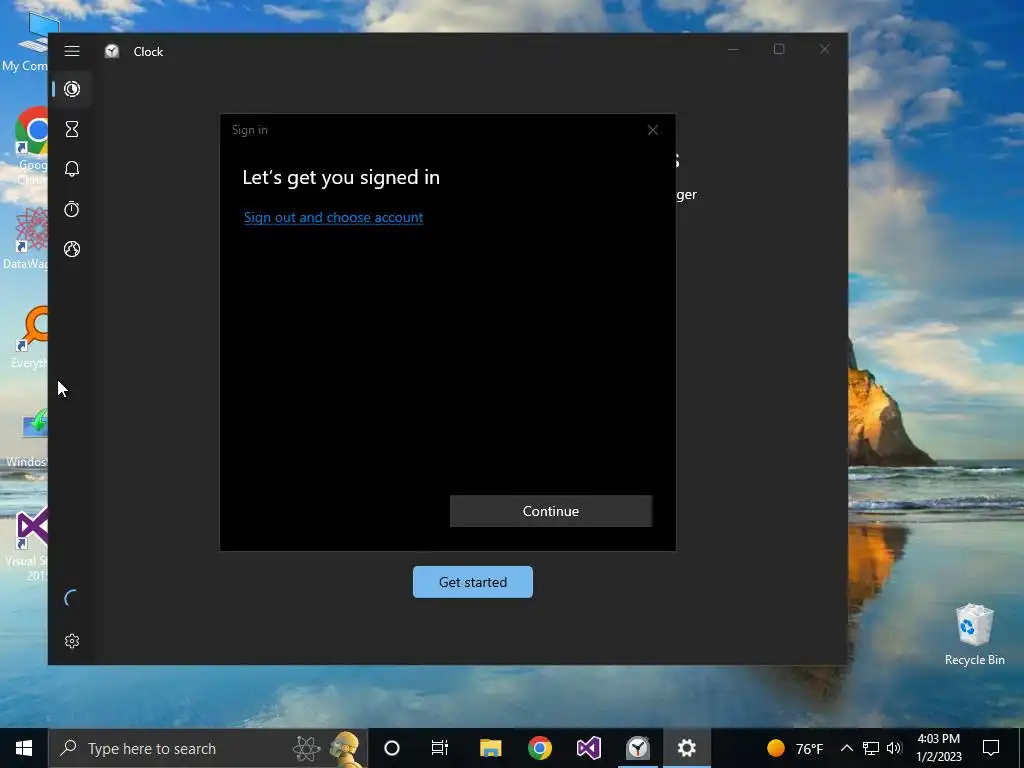Screen dimensions: 1024x768
Task: Close the Clock window
Action: pos(825,50)
